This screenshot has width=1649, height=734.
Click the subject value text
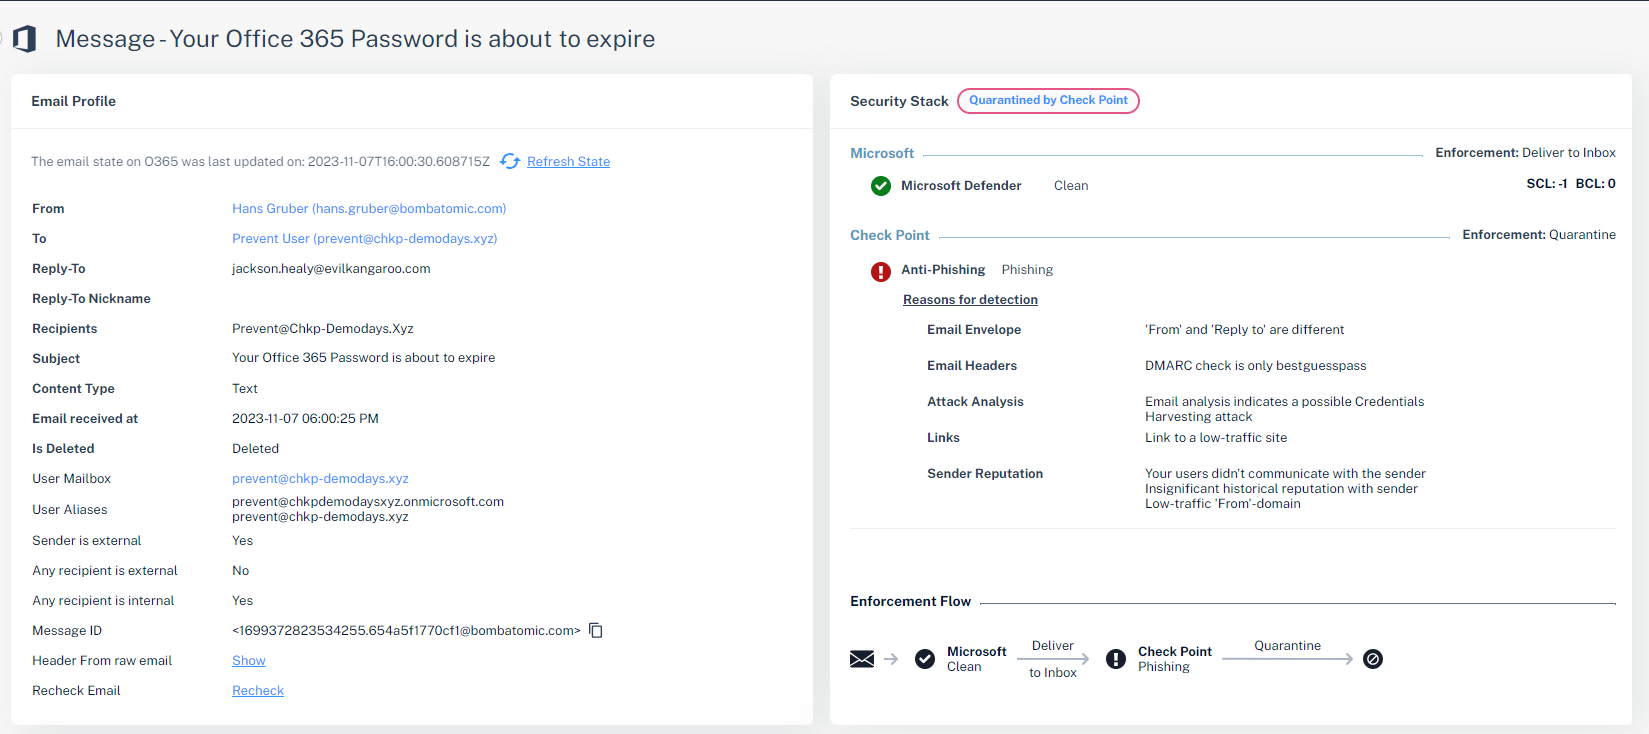(364, 358)
